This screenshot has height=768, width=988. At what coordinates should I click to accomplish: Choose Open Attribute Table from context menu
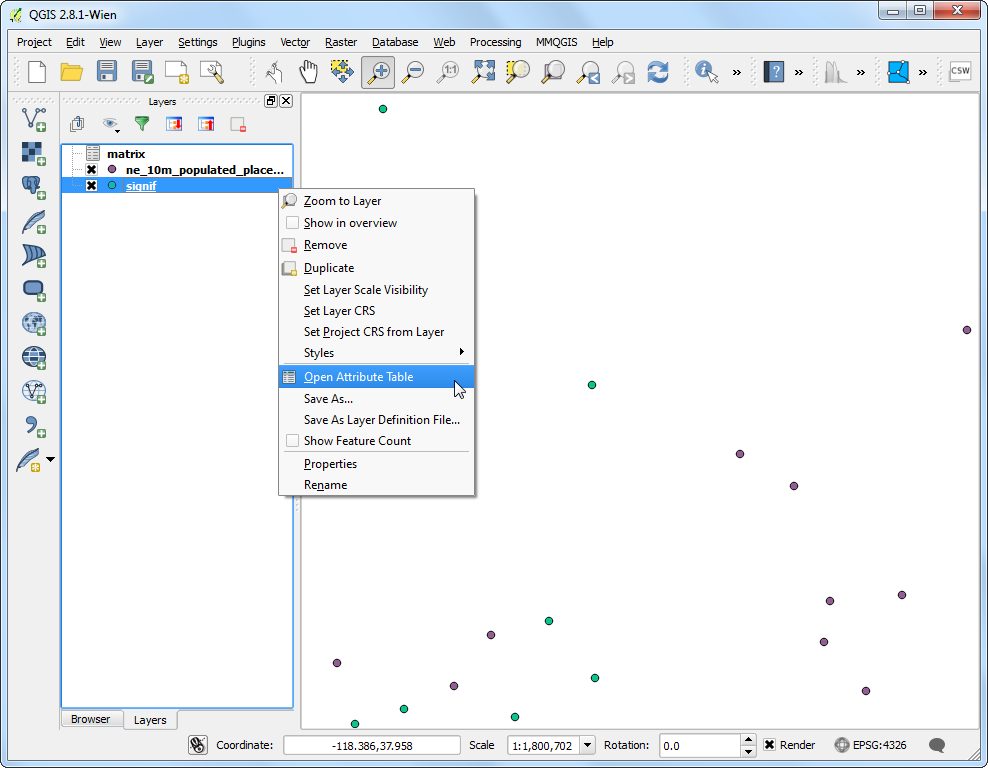point(376,377)
